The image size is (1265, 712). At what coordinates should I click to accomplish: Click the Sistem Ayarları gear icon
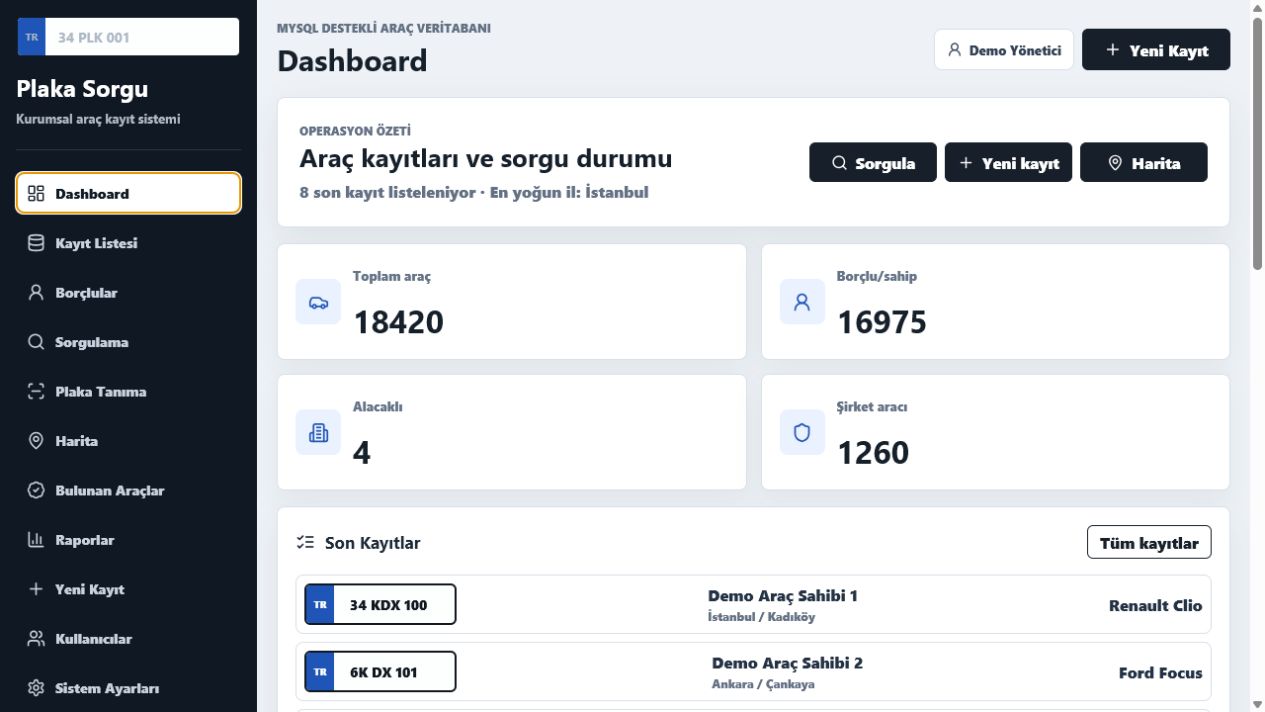pos(36,688)
